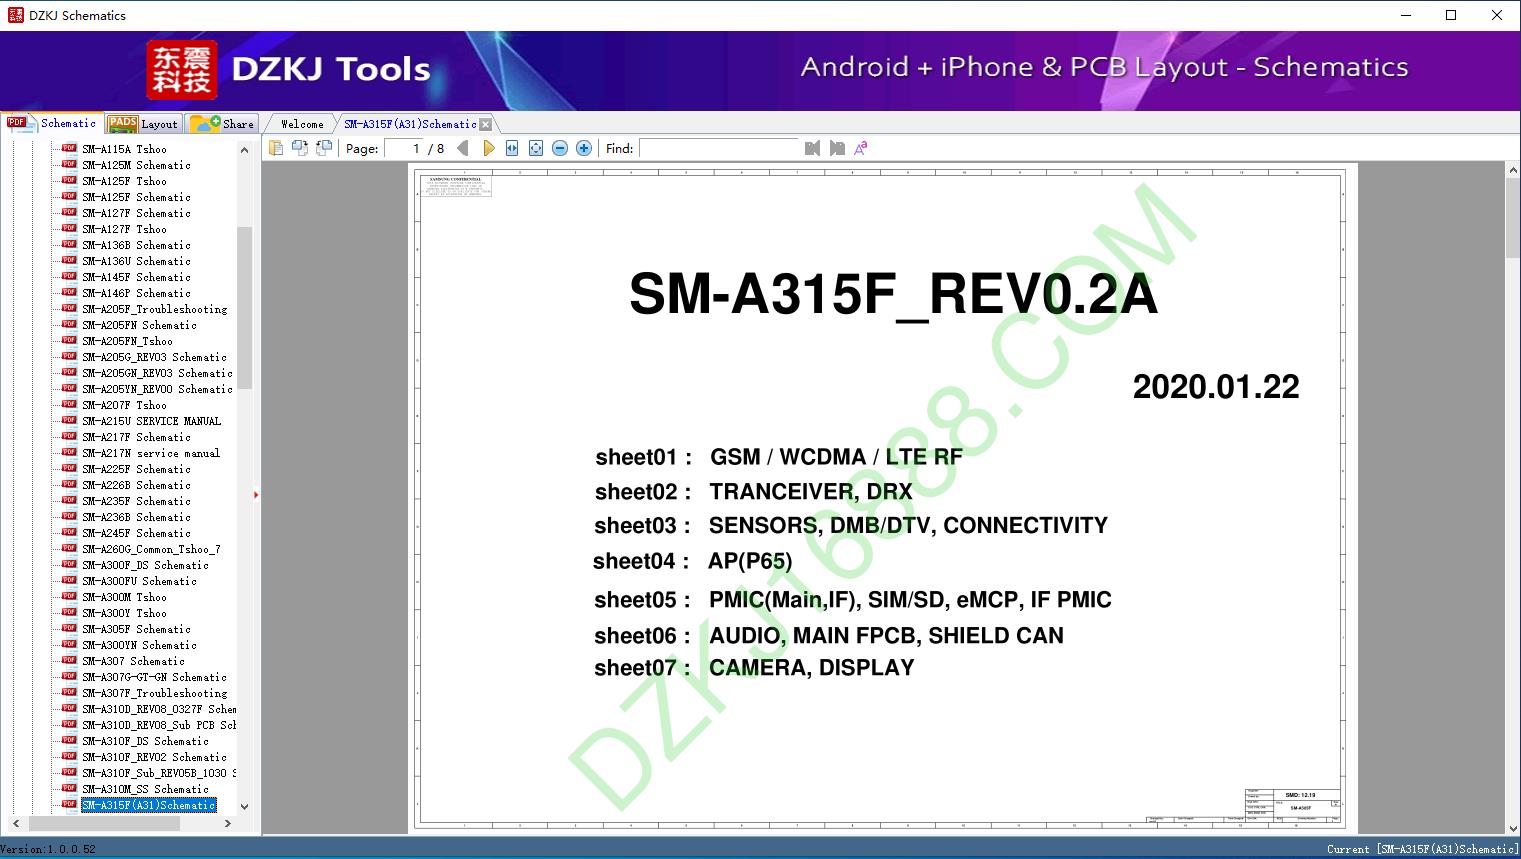Find the previous search match
The width and height of the screenshot is (1521, 859).
tap(812, 148)
